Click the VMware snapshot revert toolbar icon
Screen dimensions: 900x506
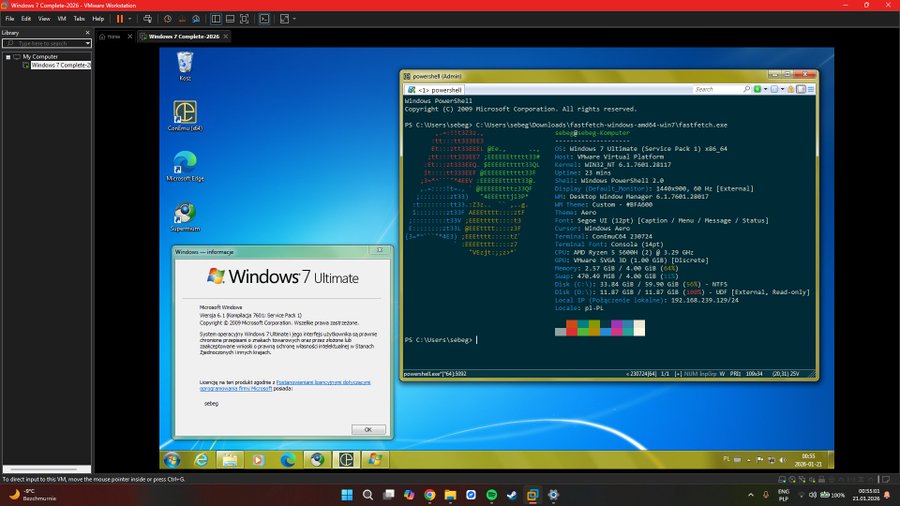[184, 18]
